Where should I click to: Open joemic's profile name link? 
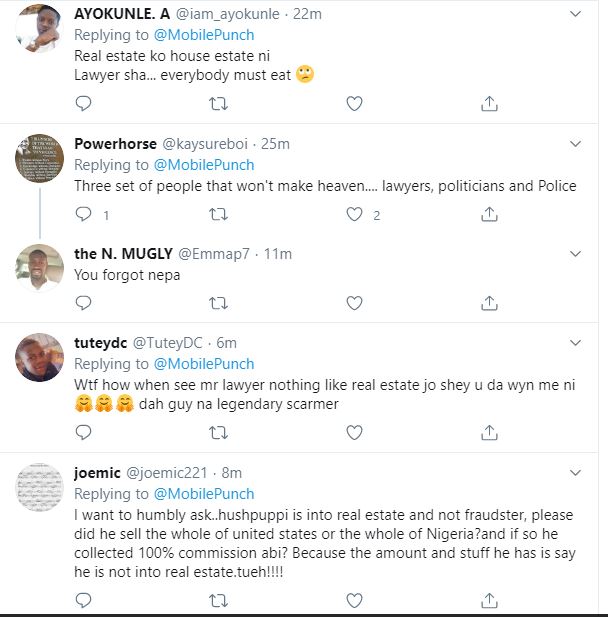[98, 473]
